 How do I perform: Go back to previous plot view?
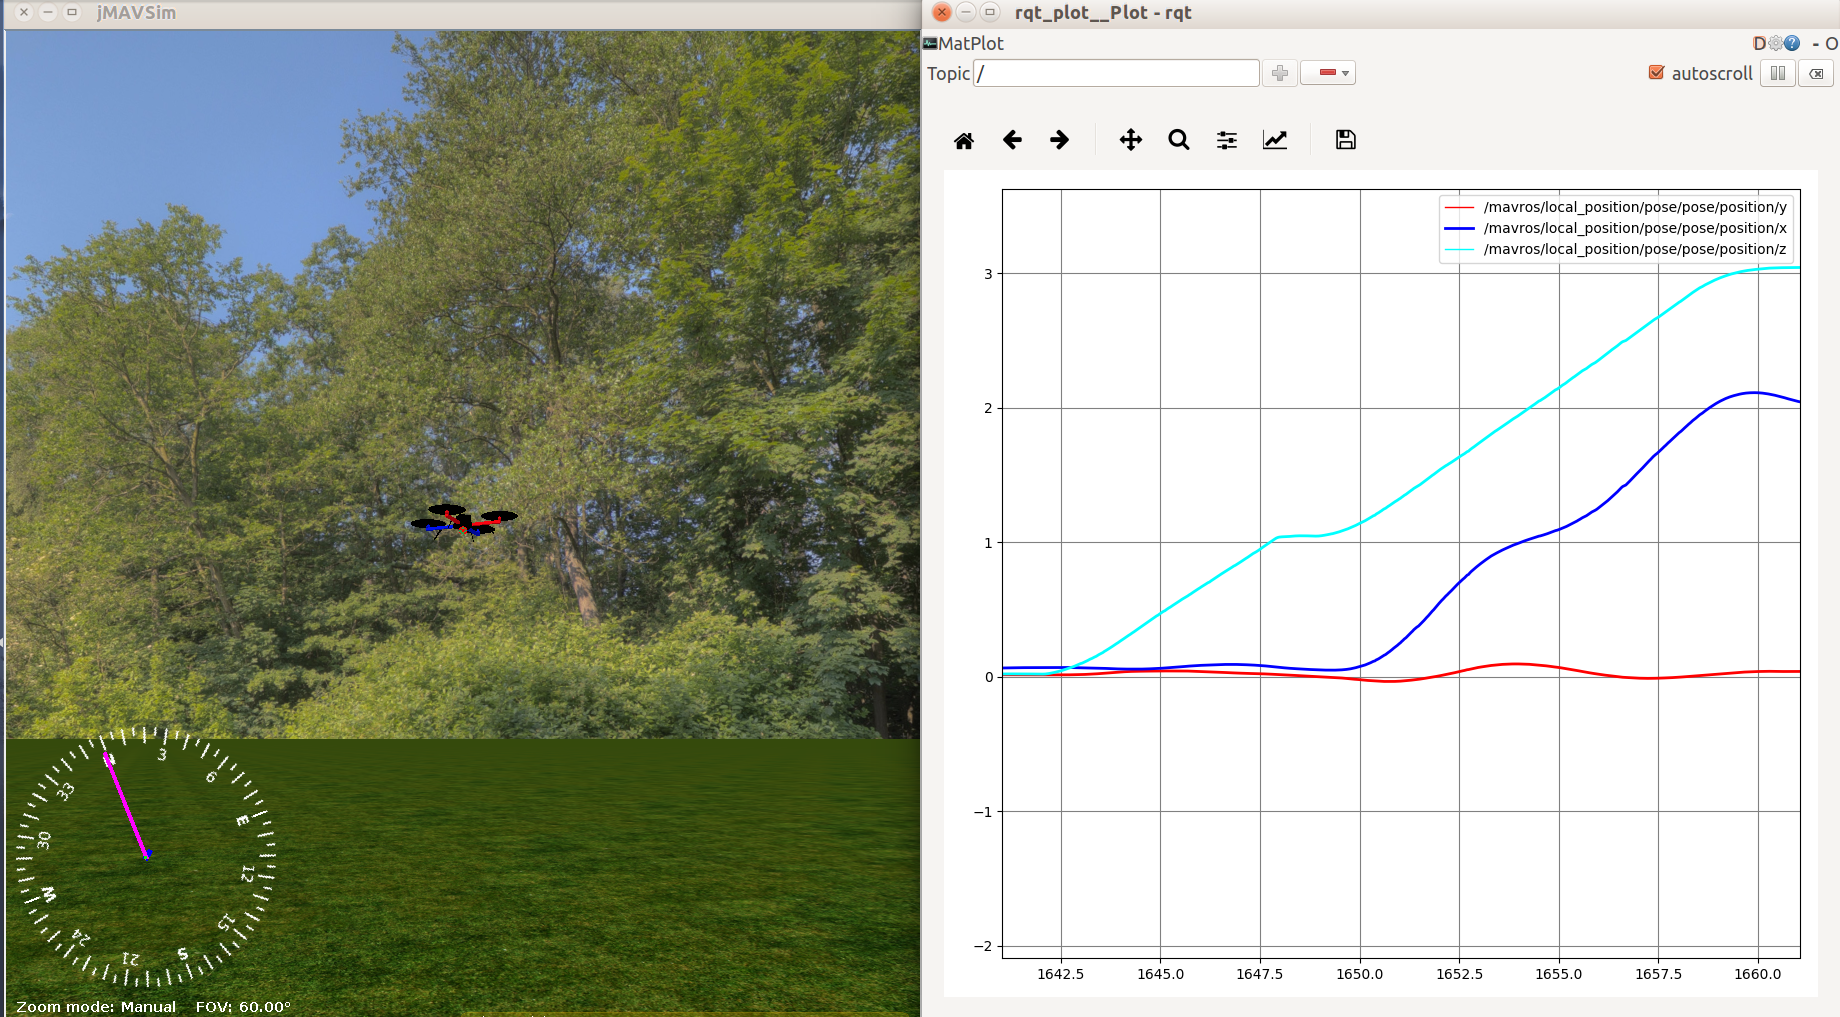tap(1012, 140)
